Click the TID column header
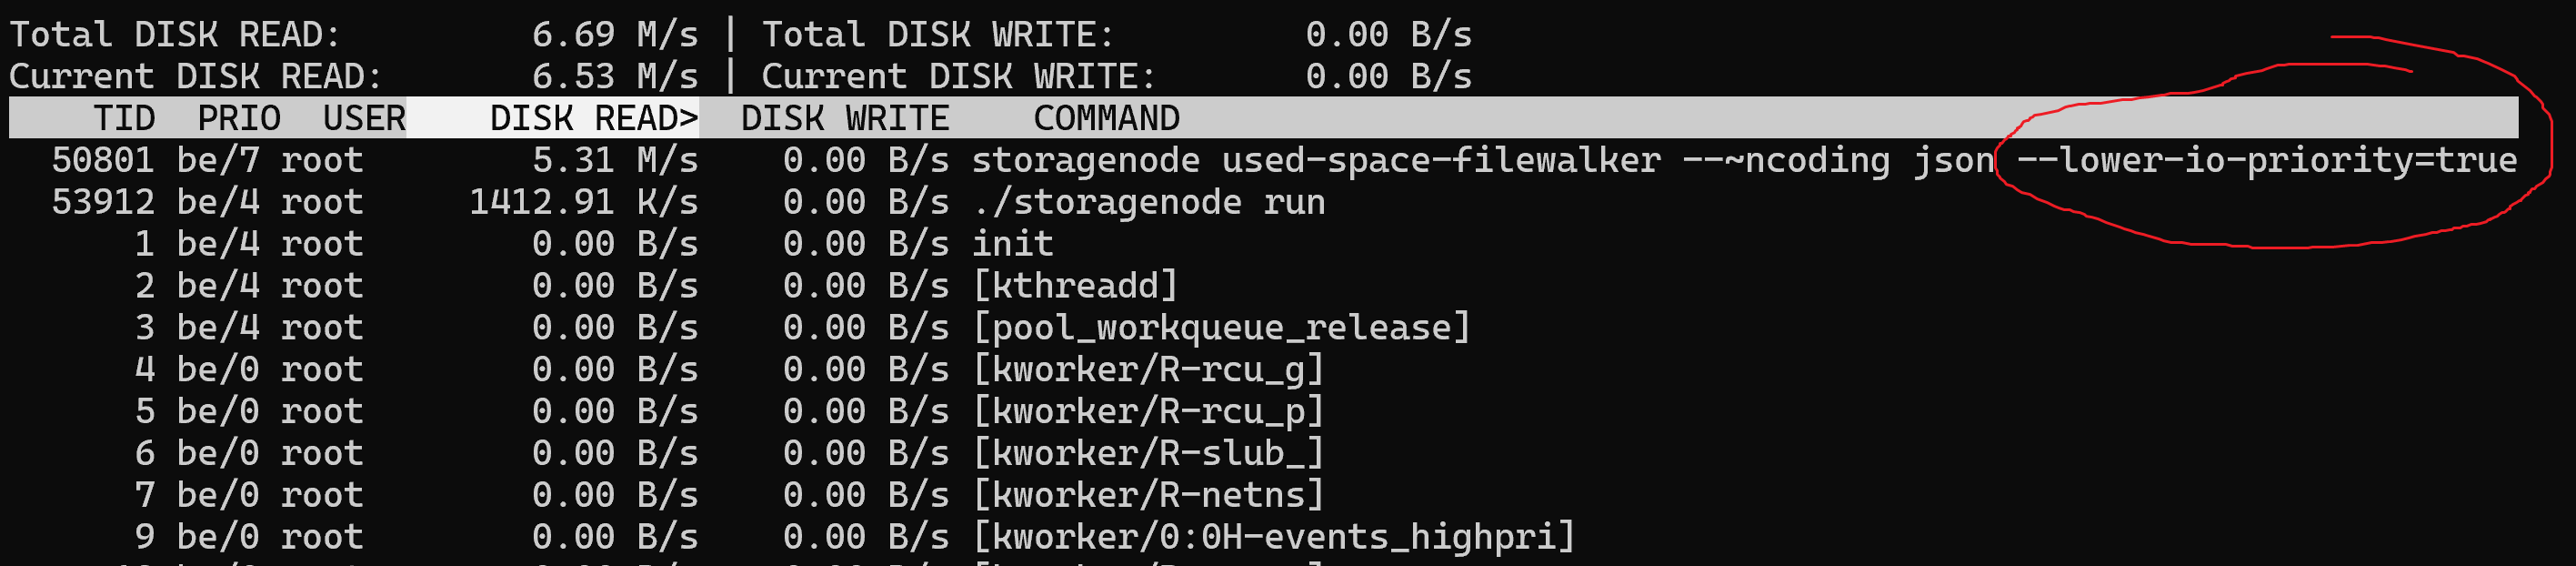The width and height of the screenshot is (2576, 566). coord(124,118)
